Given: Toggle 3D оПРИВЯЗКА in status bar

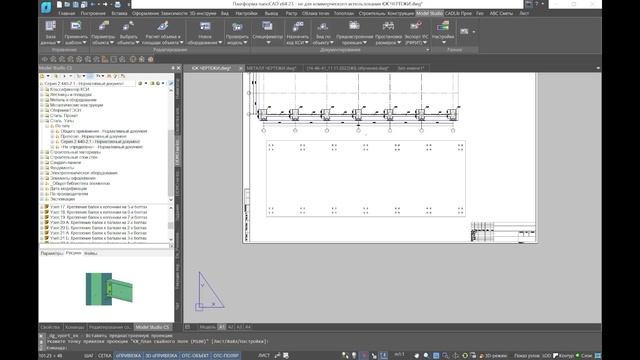Looking at the screenshot, I should point(161,356).
